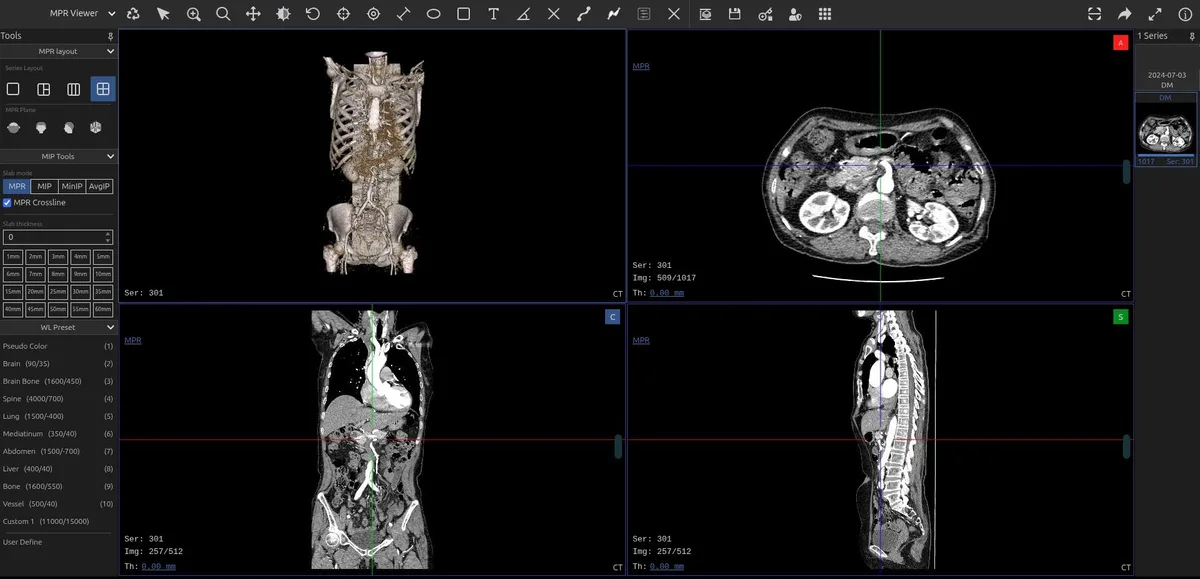Set slab thickness to 60mm
Screen dimensions: 1200x579
click(103, 310)
